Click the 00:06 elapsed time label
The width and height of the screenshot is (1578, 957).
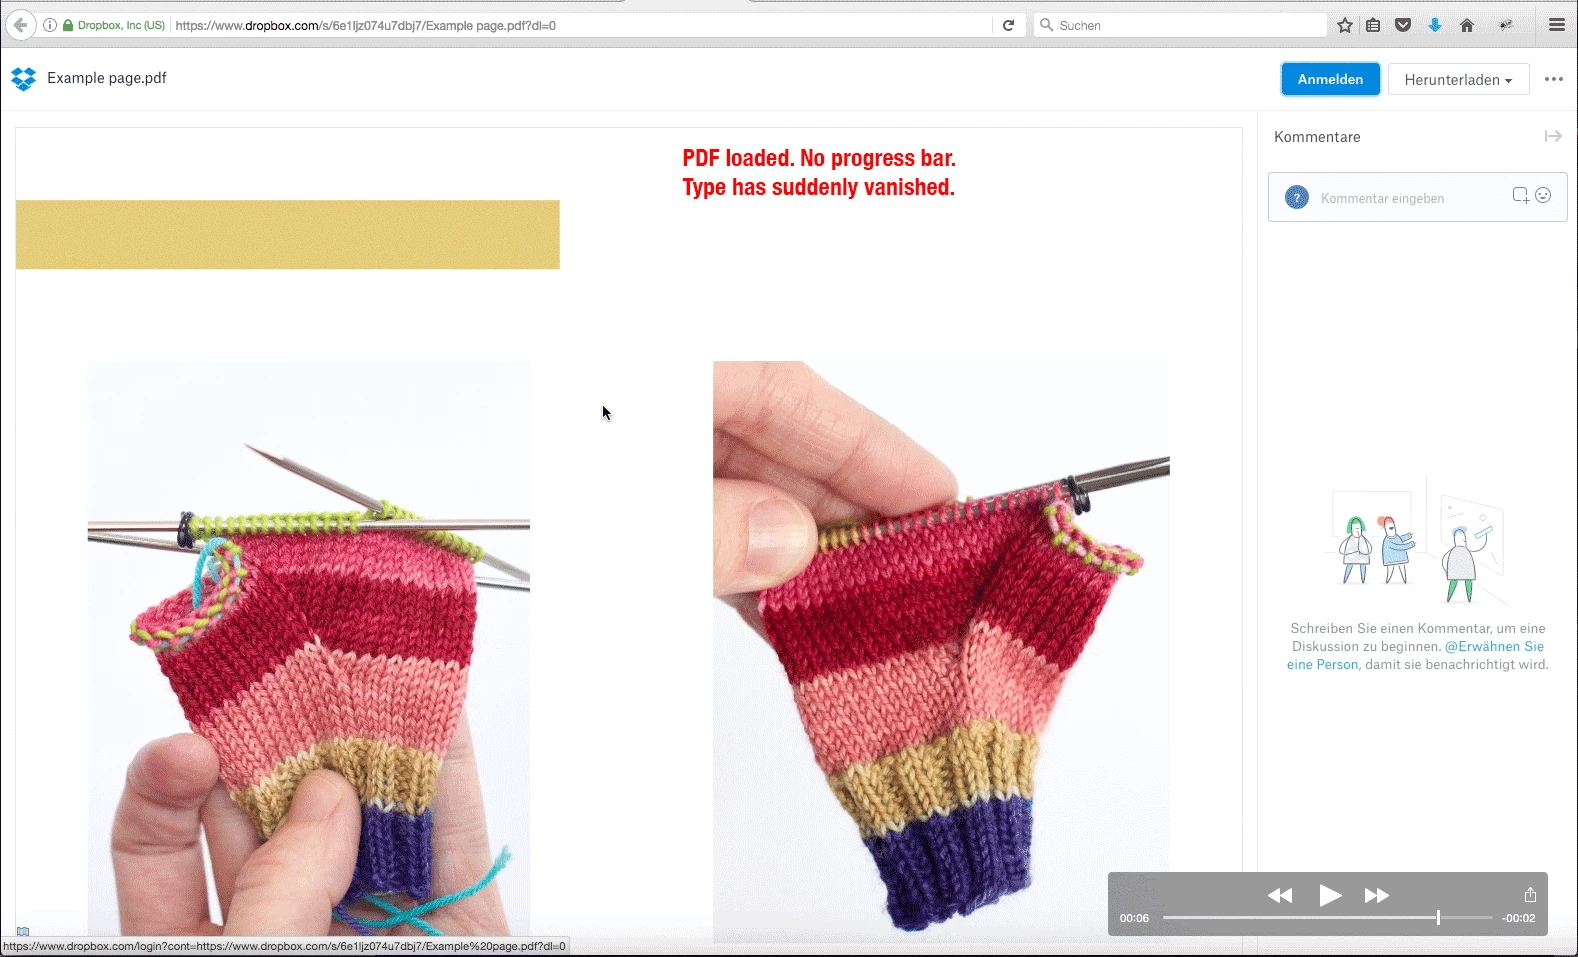coord(1134,918)
